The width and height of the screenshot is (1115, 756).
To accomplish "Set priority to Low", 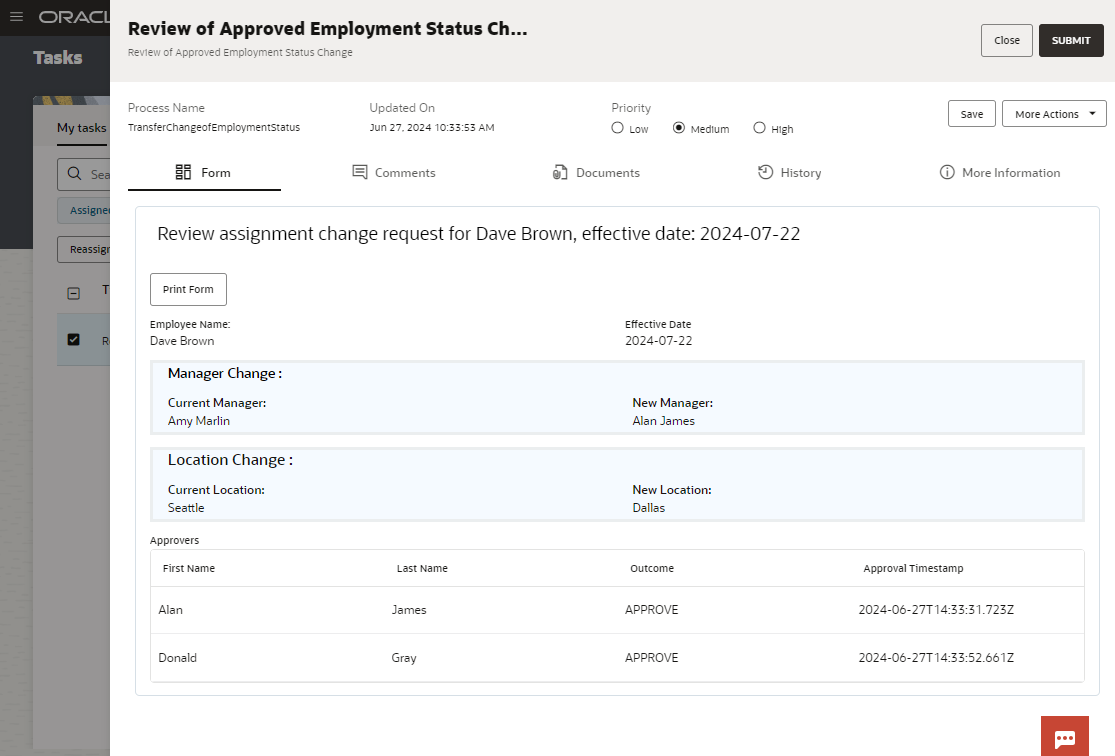I will click(617, 128).
